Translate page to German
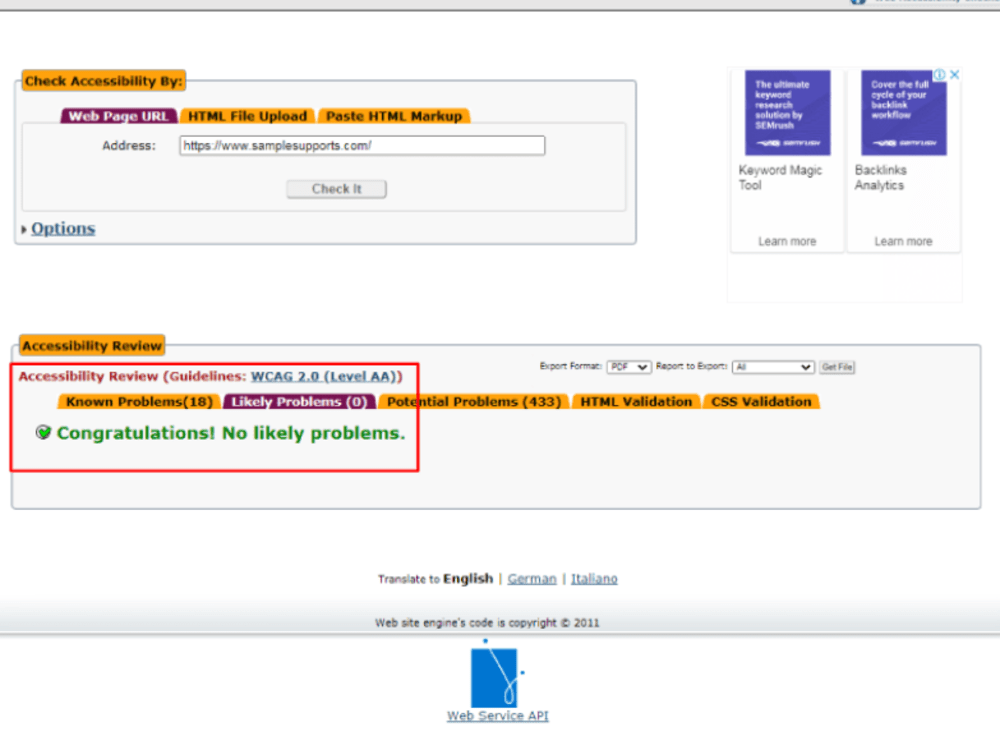The image size is (1000, 750). [x=532, y=578]
